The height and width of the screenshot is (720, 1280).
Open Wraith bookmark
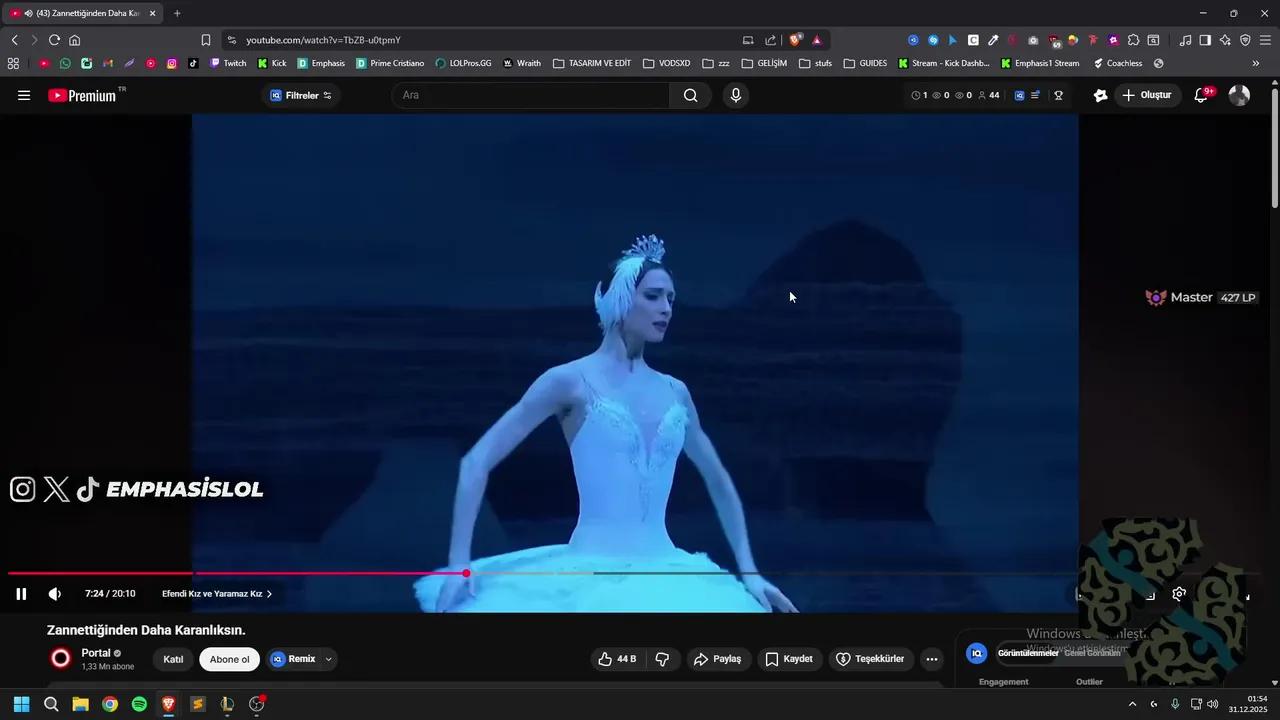coord(521,63)
